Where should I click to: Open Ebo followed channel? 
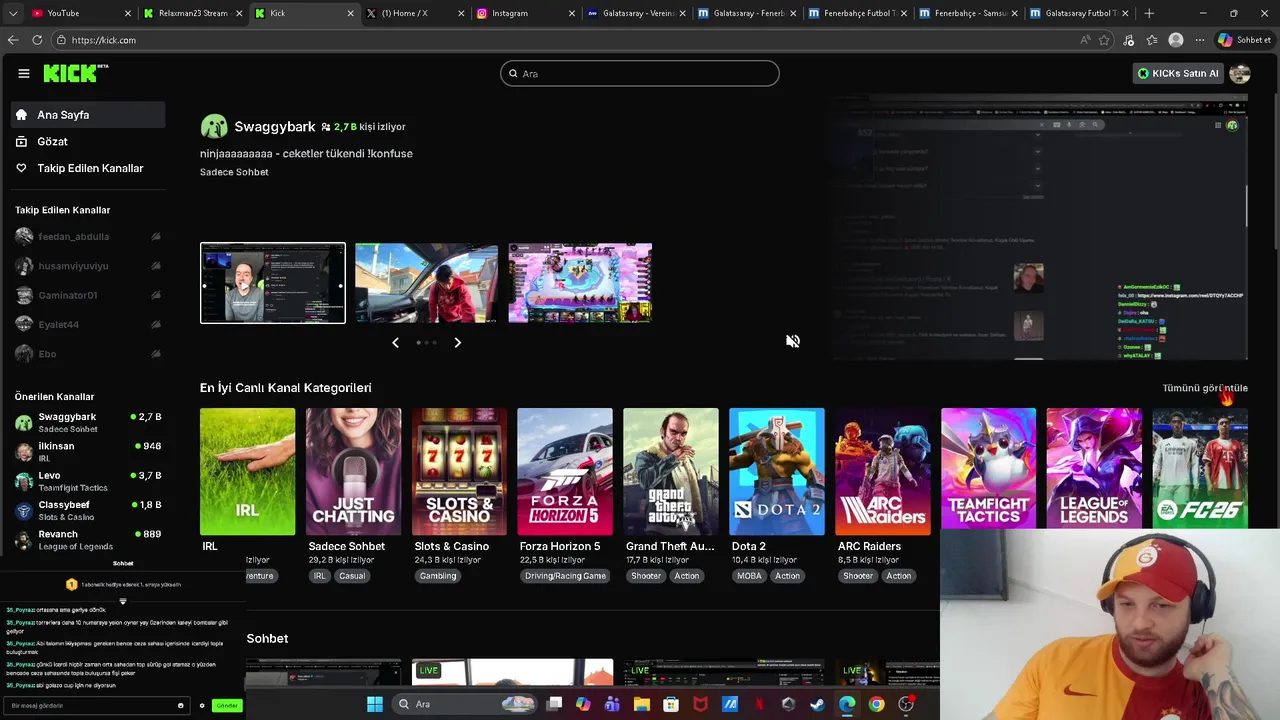point(88,354)
